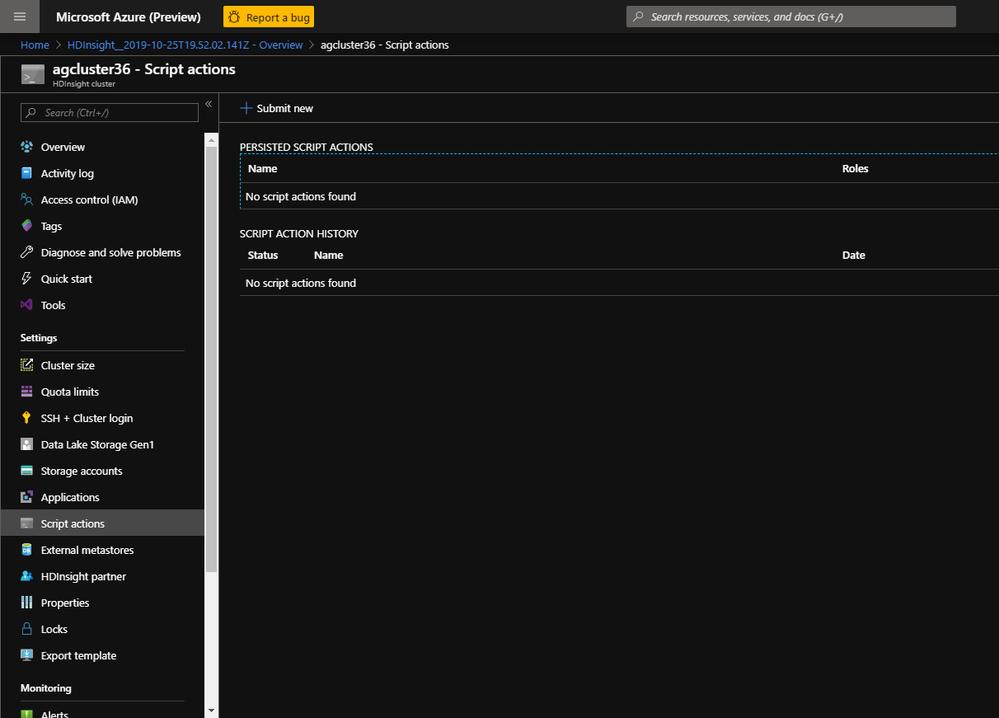Click the Cluster size icon
The image size is (999, 718).
(27, 365)
